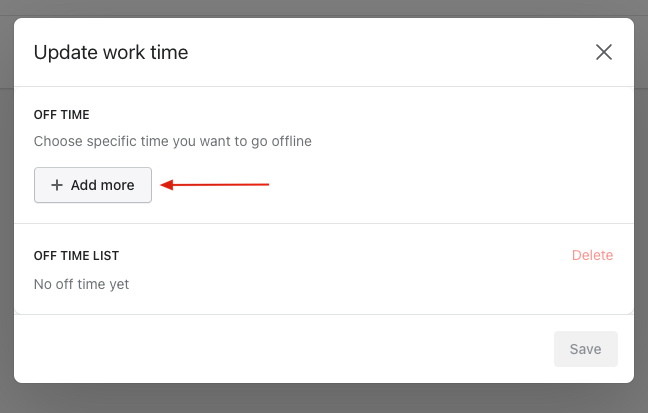
Task: Click the word "offline" in the description
Action: point(287,141)
